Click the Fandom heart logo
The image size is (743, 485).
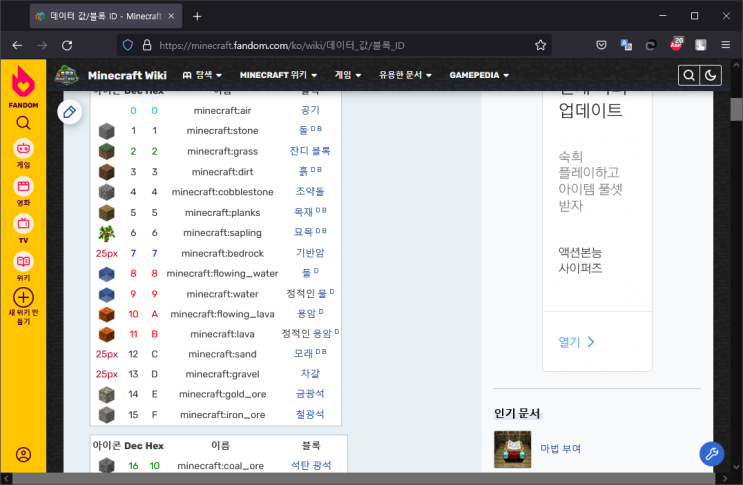(x=23, y=82)
